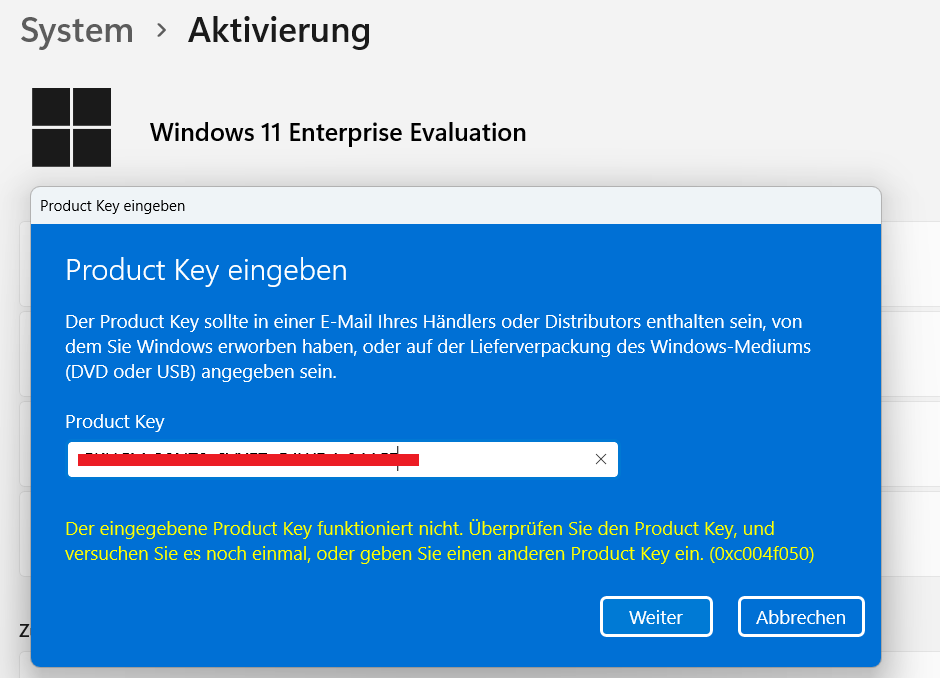Focus the Product Key input field

coord(500,459)
